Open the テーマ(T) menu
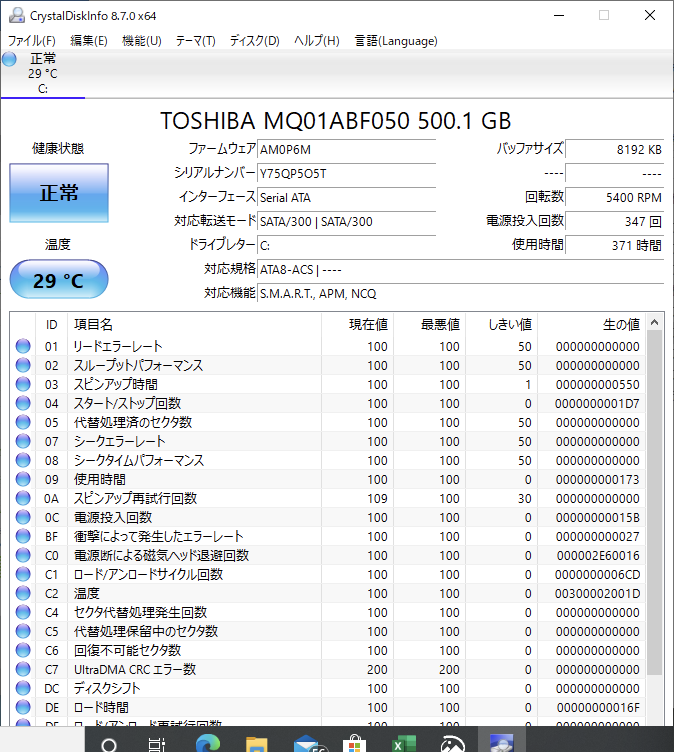 tap(195, 41)
